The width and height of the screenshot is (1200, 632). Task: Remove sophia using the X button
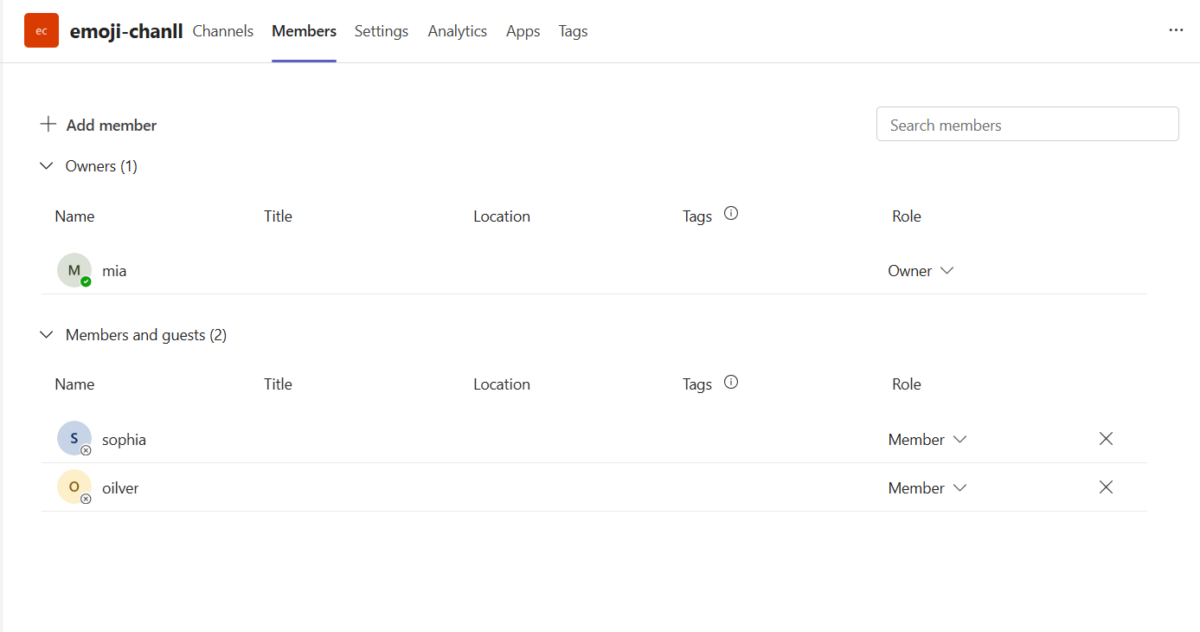pyautogui.click(x=1106, y=438)
